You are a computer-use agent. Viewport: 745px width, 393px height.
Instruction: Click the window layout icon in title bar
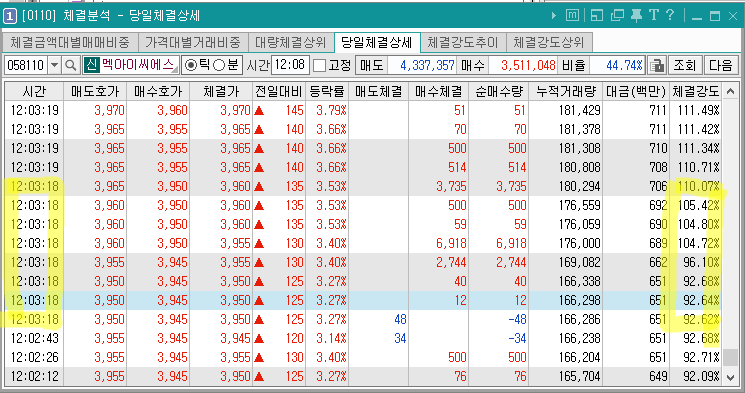(597, 16)
